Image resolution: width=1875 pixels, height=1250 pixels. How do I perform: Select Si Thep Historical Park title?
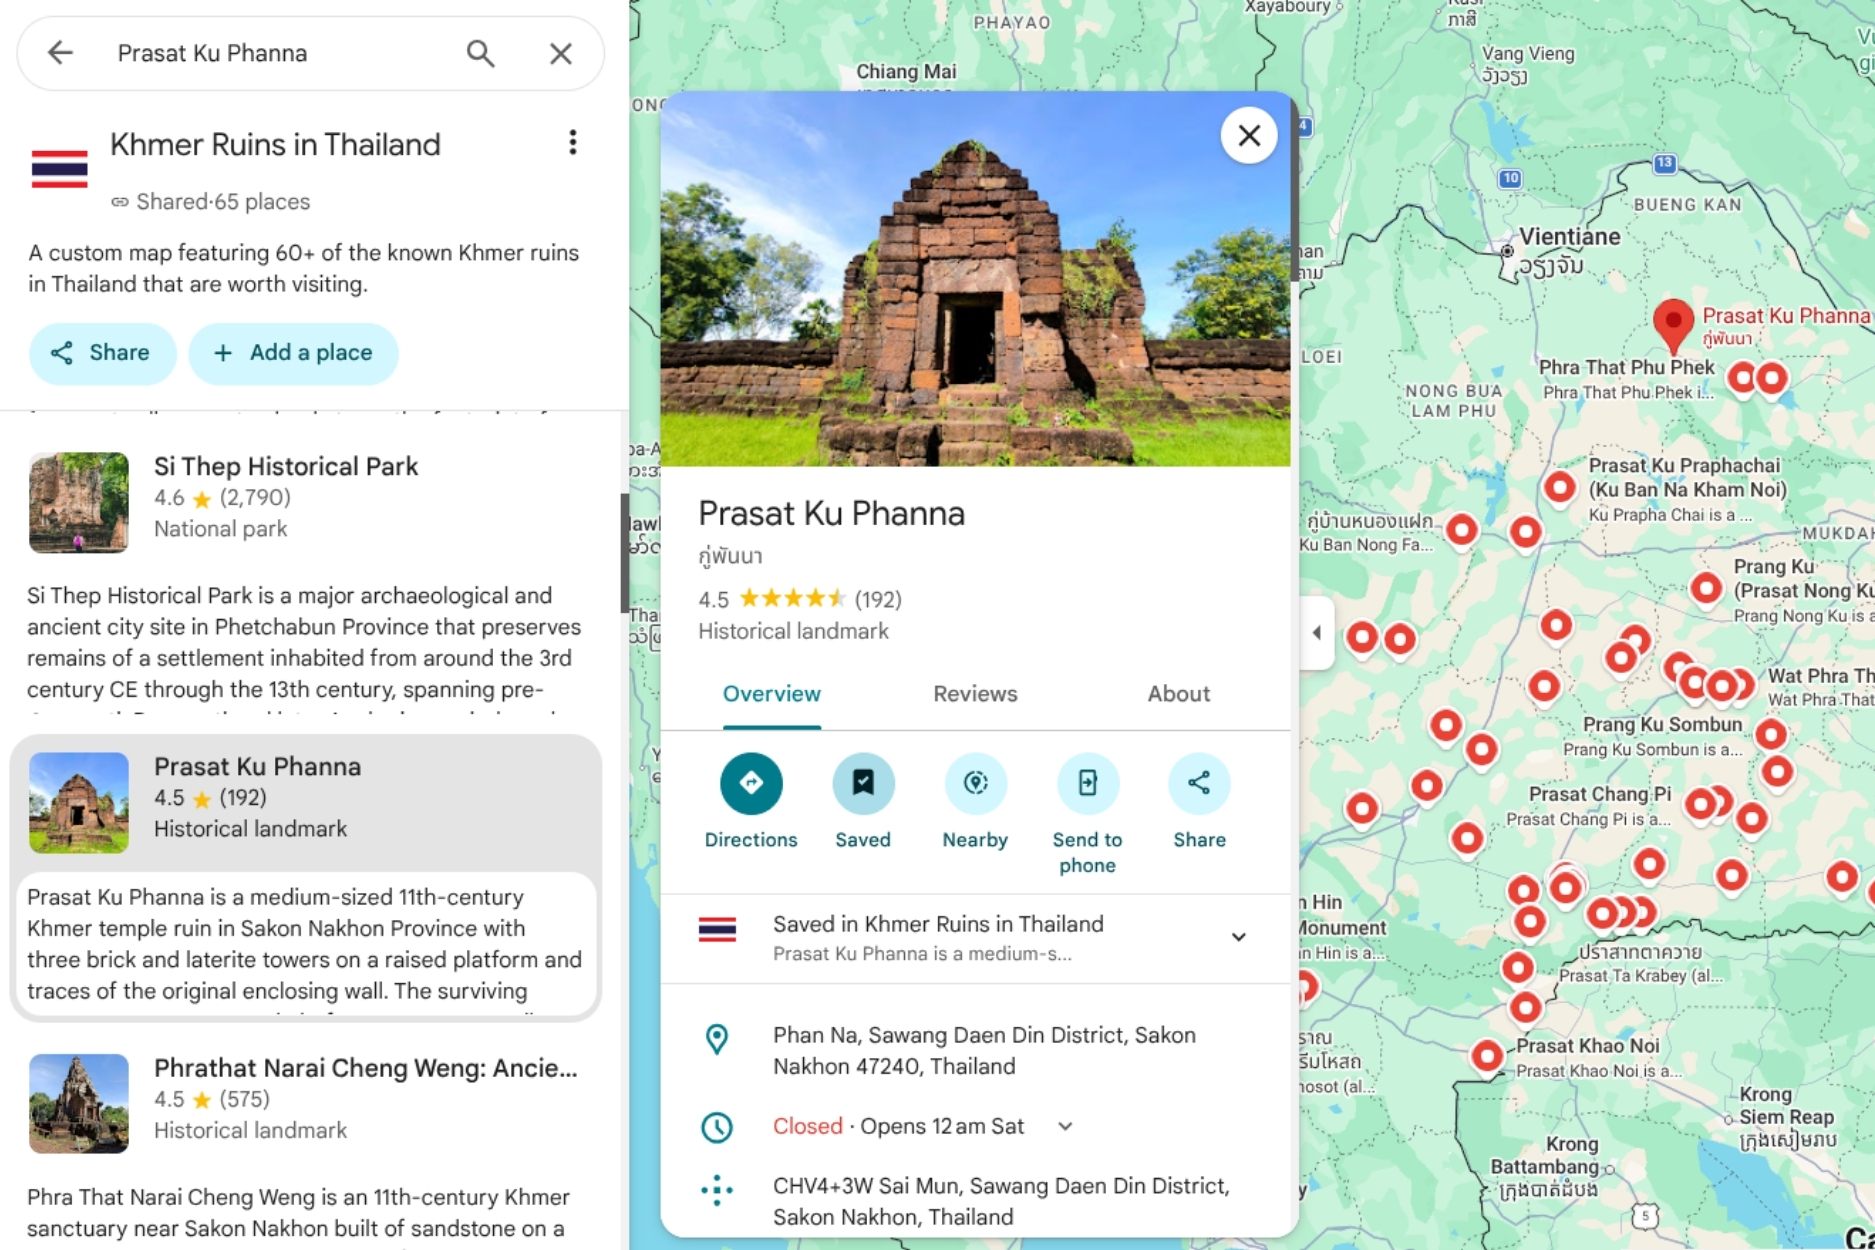286,466
